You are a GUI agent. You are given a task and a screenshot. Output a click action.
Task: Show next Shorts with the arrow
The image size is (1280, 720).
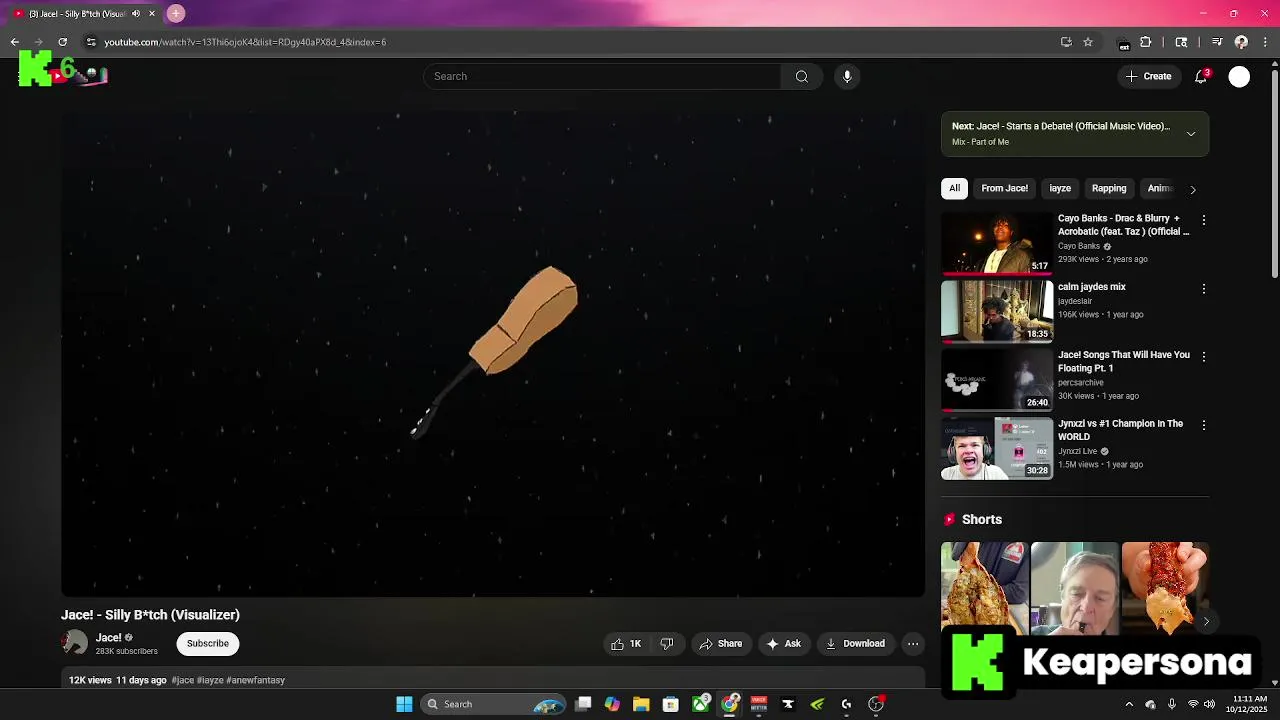pyautogui.click(x=1206, y=621)
